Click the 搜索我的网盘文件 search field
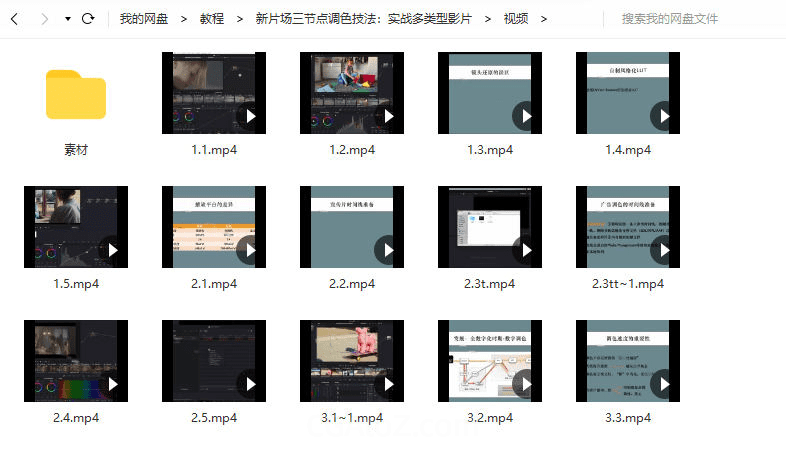 pyautogui.click(x=690, y=19)
